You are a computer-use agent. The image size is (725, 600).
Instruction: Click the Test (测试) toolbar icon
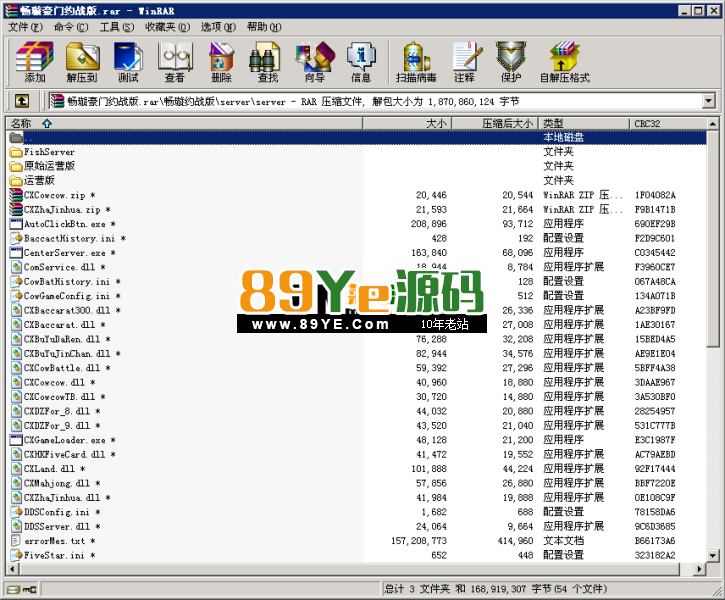pos(128,56)
